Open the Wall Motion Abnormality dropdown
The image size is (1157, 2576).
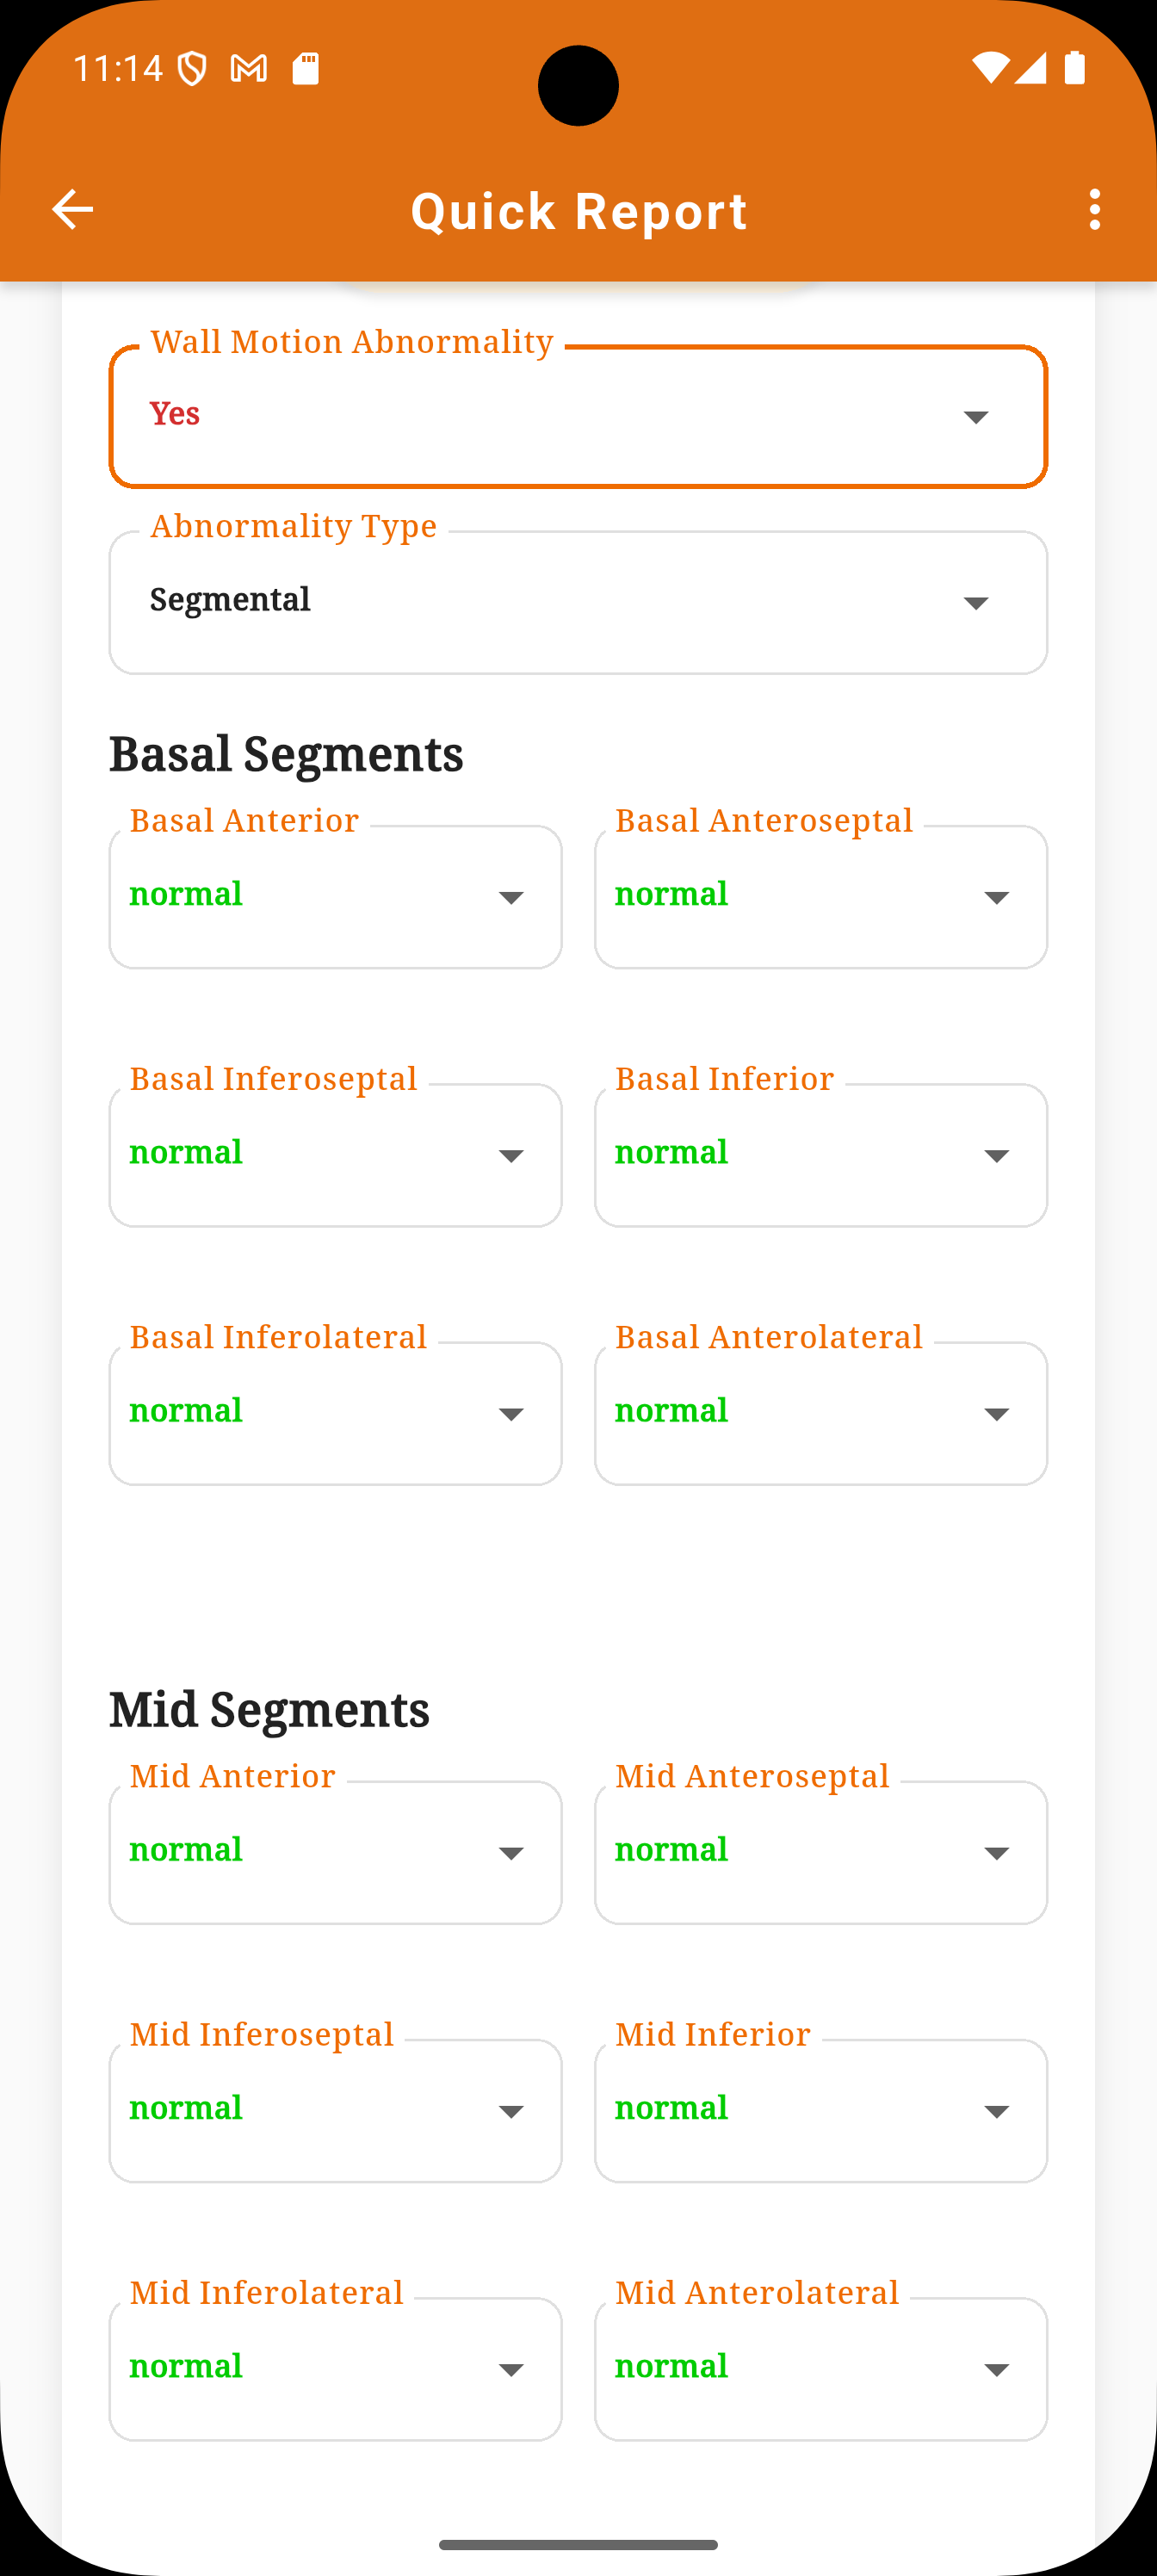tap(578, 417)
